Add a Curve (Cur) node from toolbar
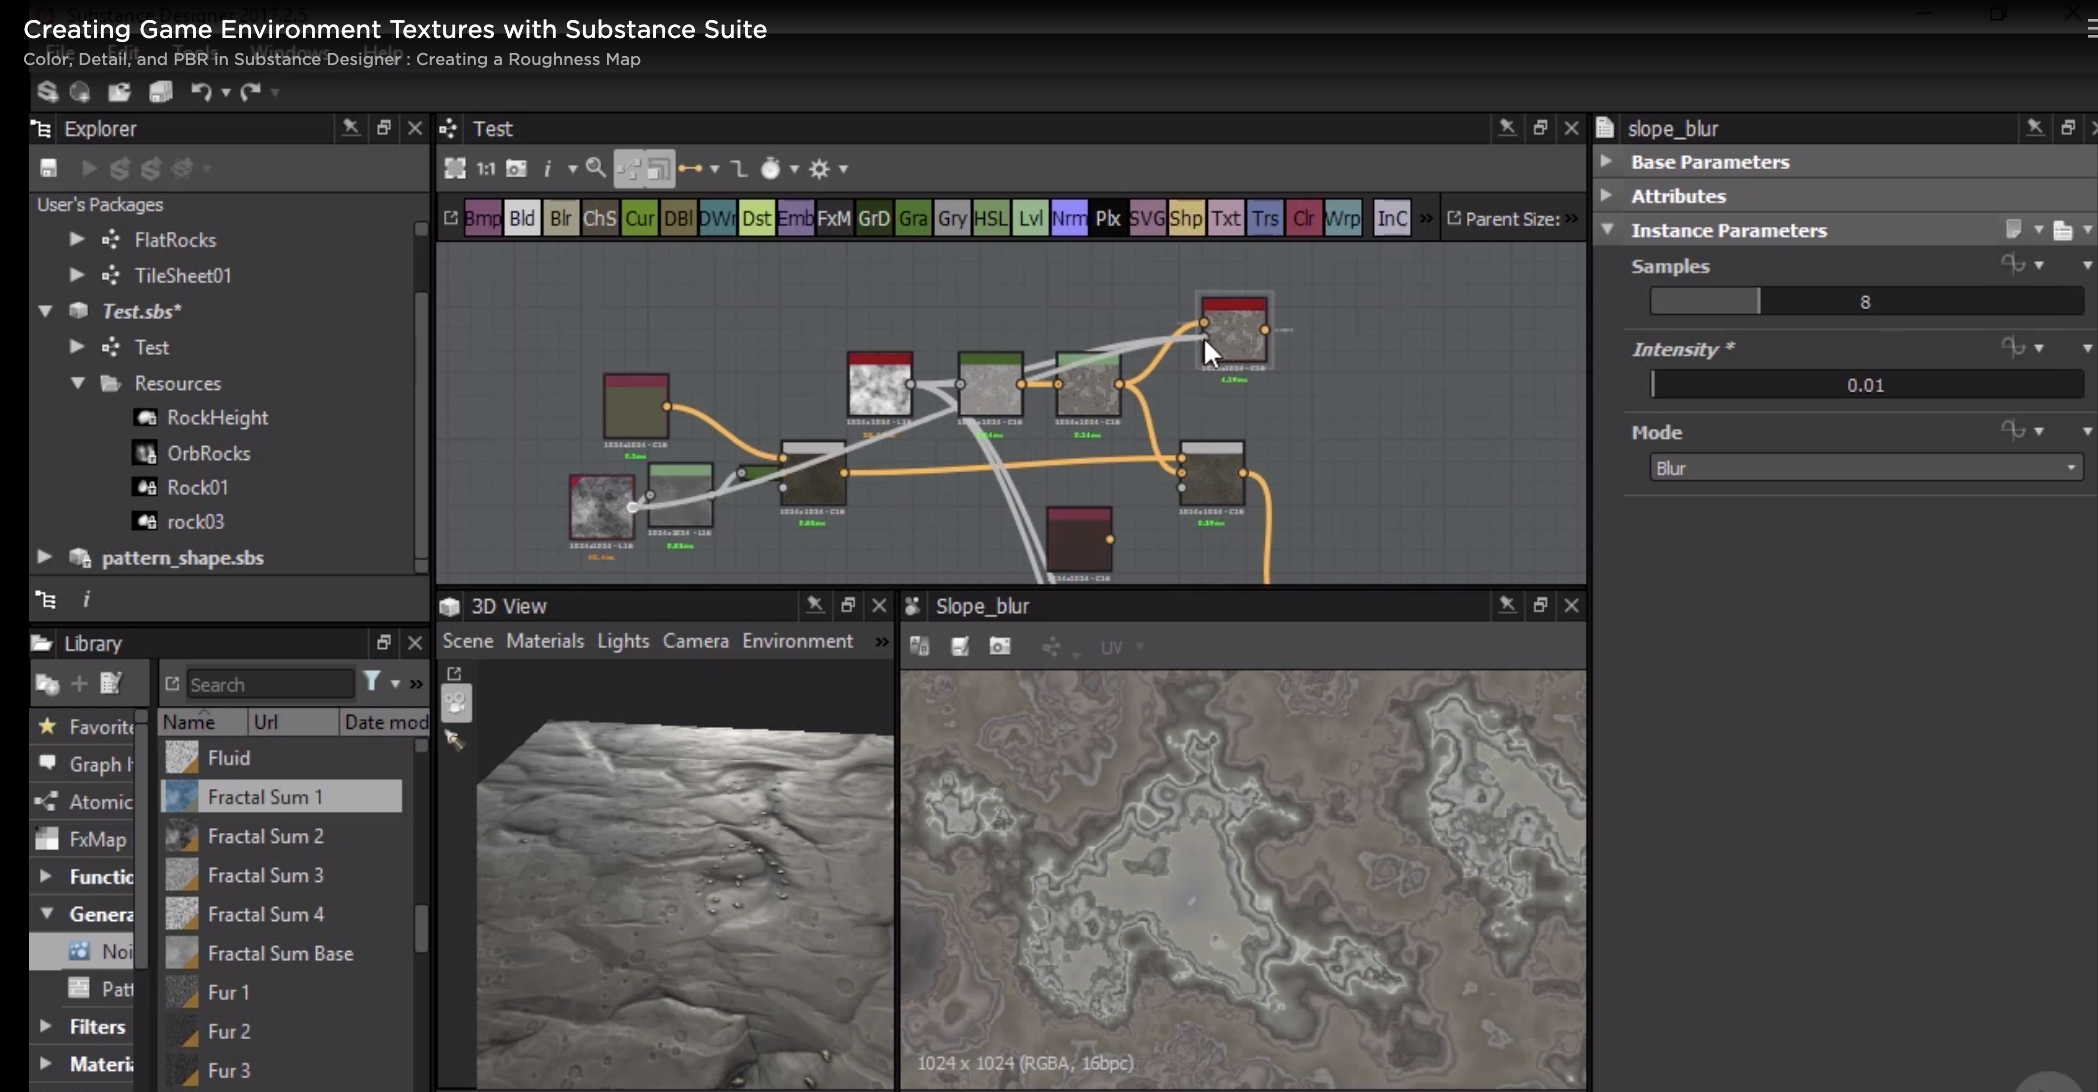This screenshot has height=1092, width=2098. [x=639, y=218]
